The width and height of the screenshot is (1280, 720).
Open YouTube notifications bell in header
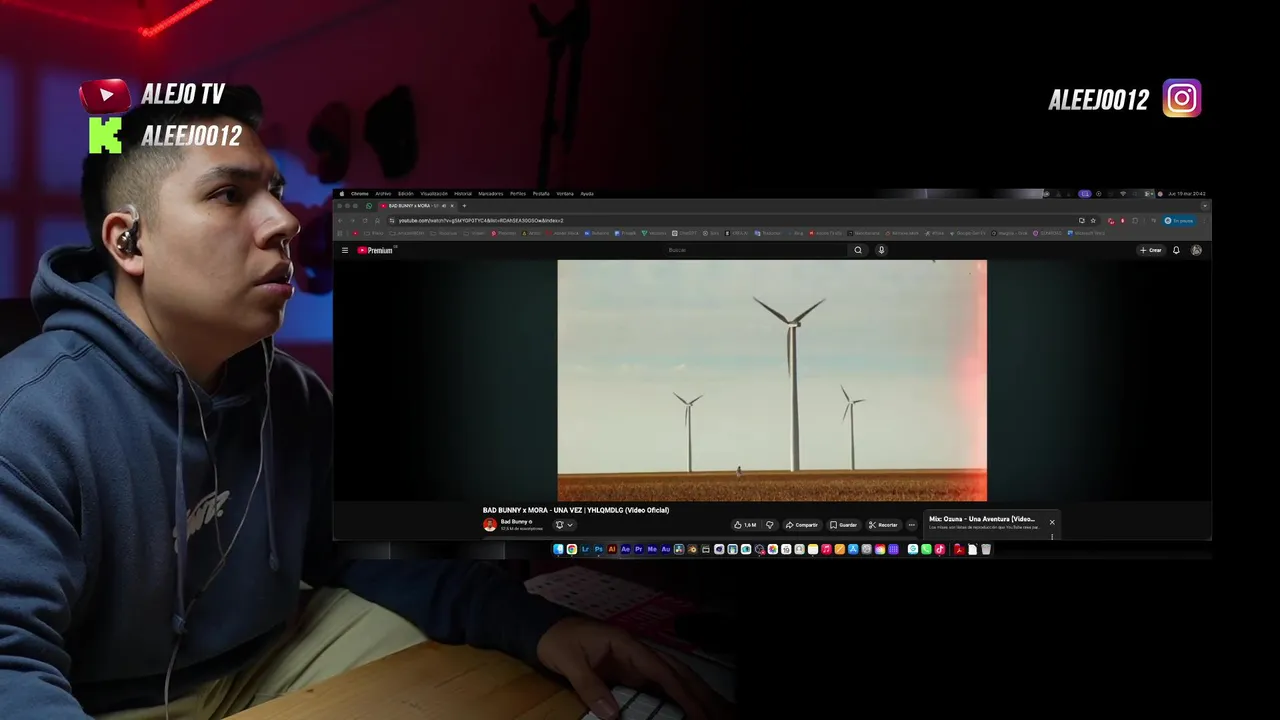coord(1176,250)
